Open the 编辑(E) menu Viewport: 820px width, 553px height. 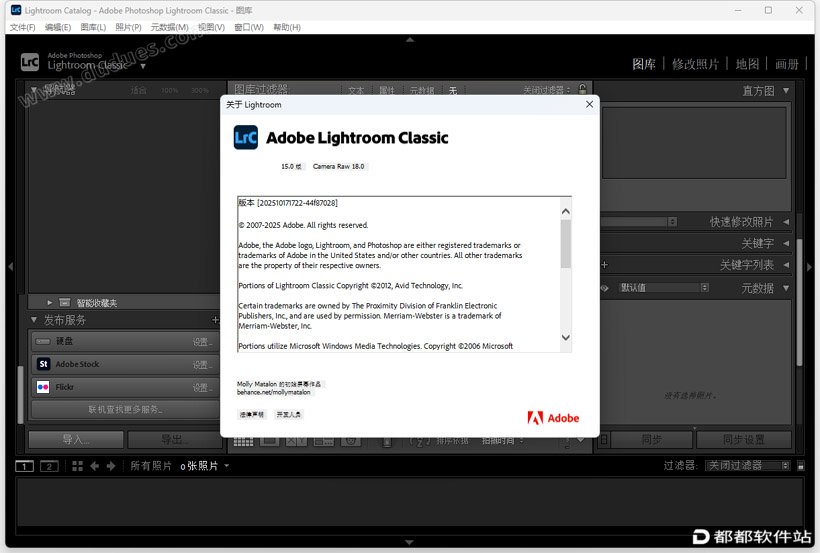[58, 27]
